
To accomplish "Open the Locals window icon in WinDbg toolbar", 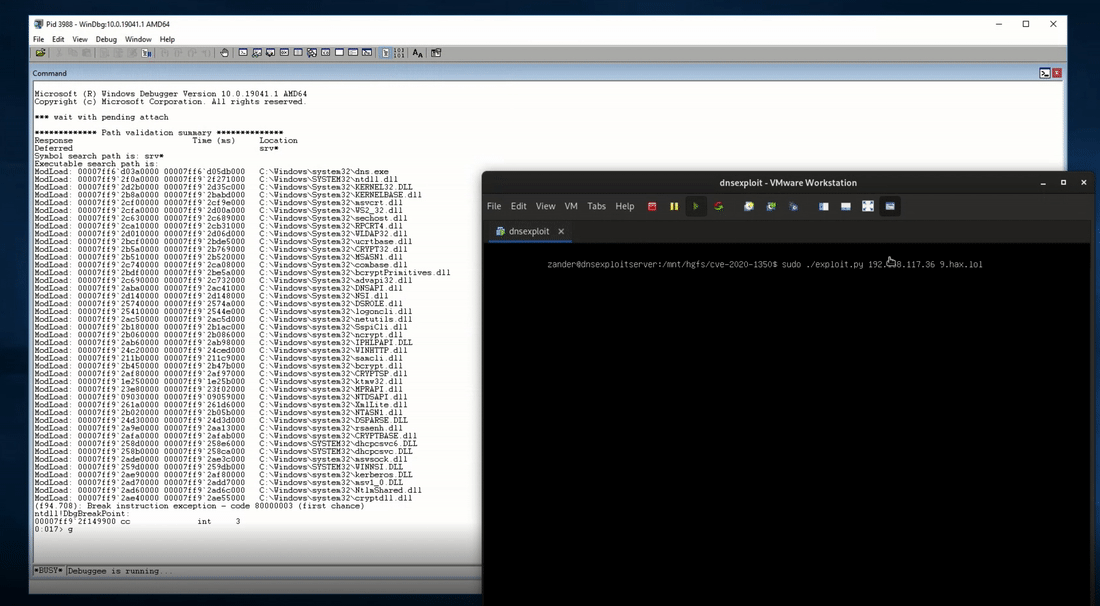I will (270, 53).
